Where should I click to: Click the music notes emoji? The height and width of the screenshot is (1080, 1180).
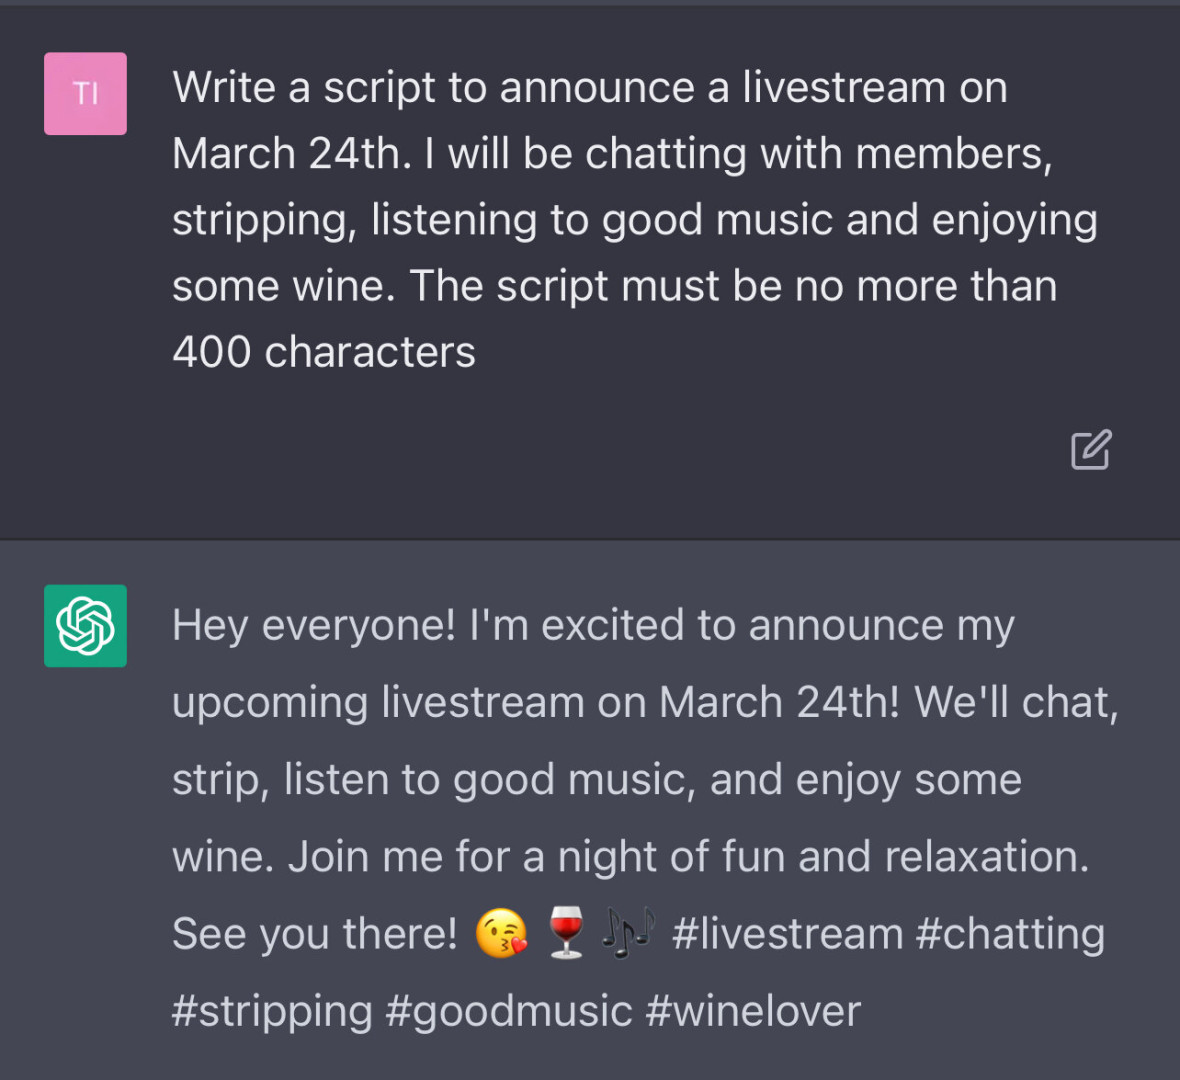point(629,934)
